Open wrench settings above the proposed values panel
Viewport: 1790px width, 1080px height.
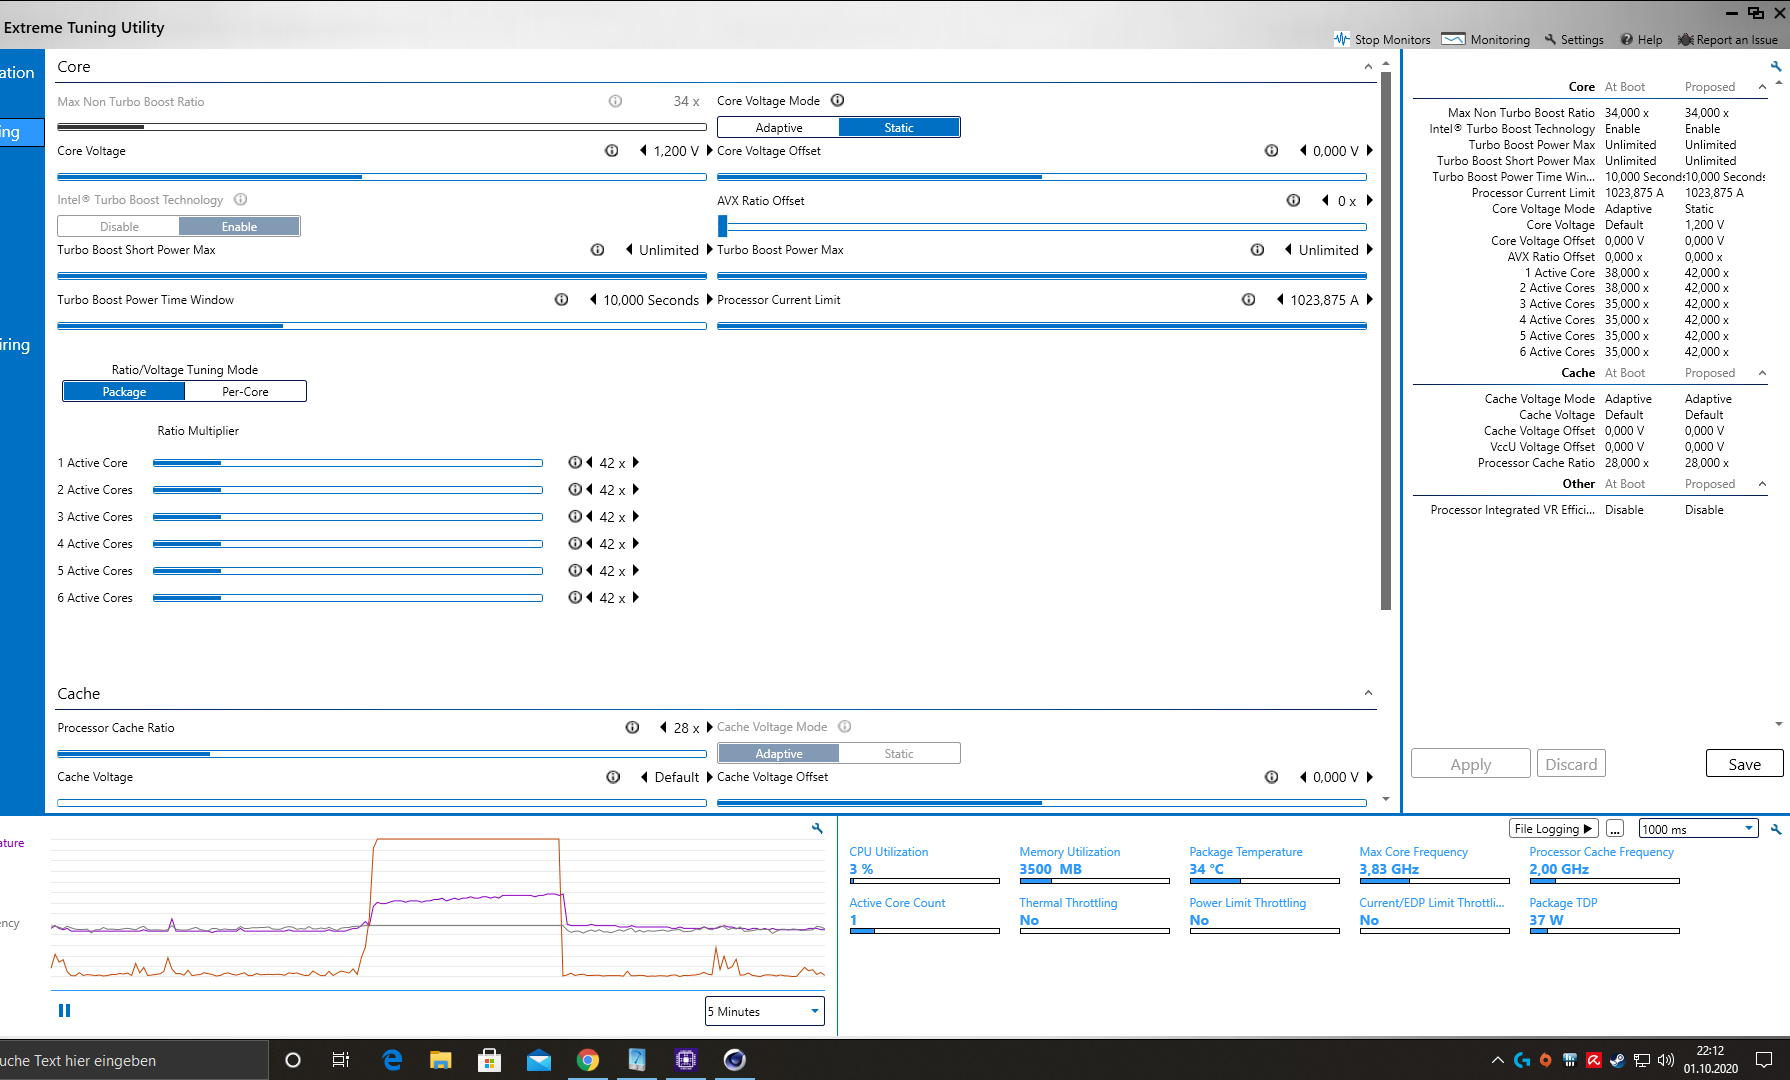pos(1776,67)
